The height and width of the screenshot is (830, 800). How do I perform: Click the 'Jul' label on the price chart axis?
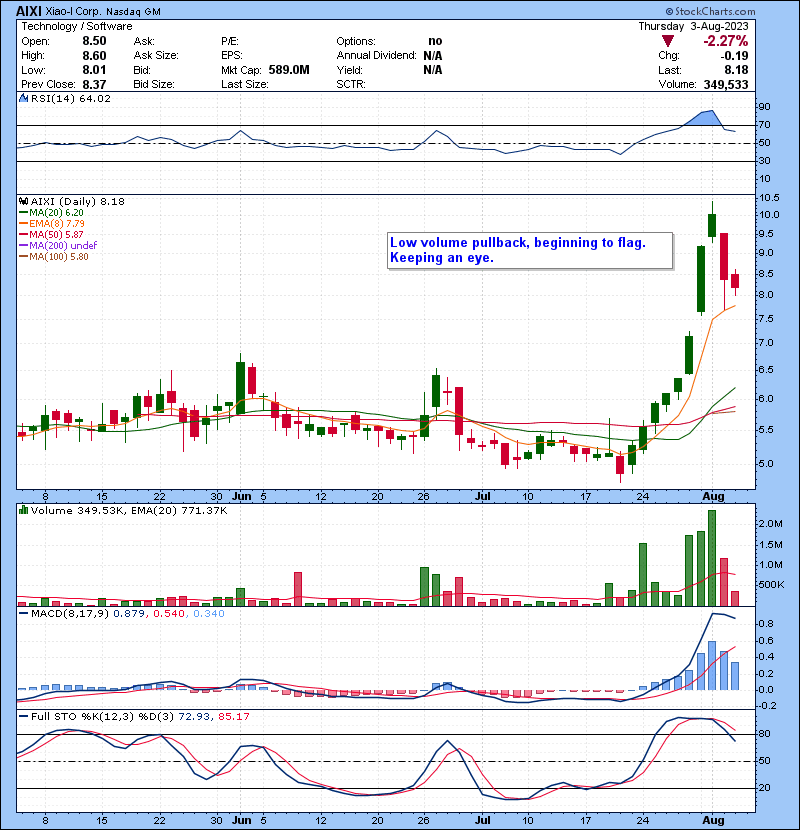[x=482, y=497]
